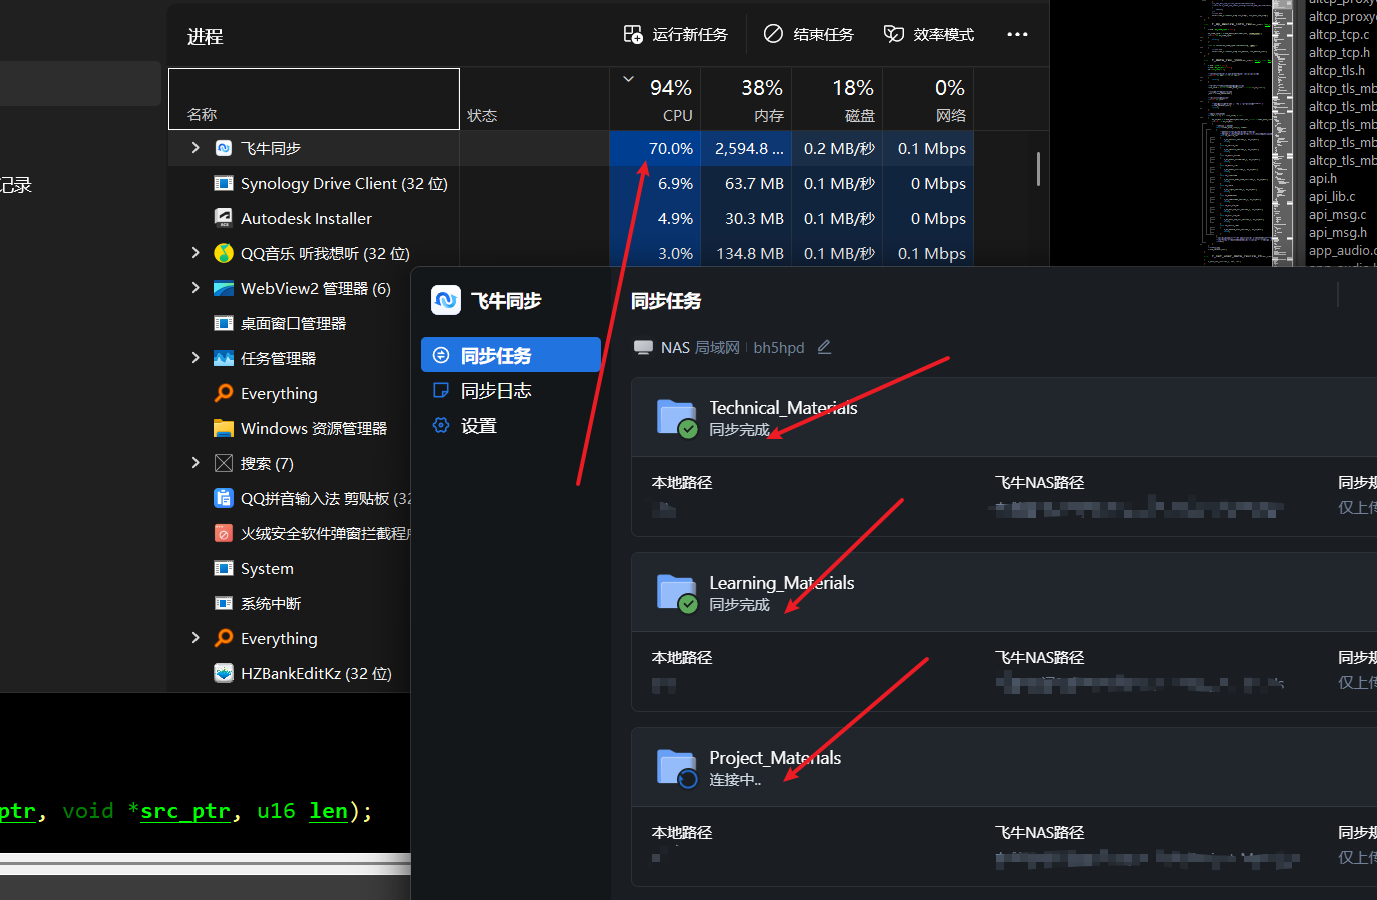Click the NAS device icon in 飞牛同步
The height and width of the screenshot is (900, 1377).
pyautogui.click(x=644, y=347)
